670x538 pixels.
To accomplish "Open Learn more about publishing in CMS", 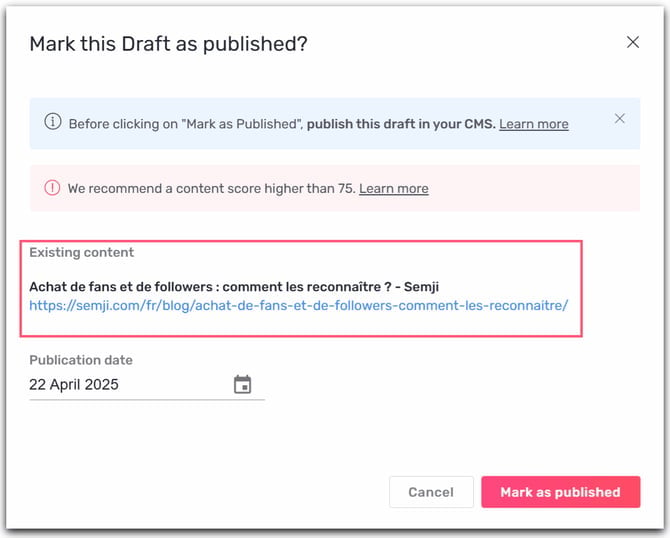I will tap(534, 124).
